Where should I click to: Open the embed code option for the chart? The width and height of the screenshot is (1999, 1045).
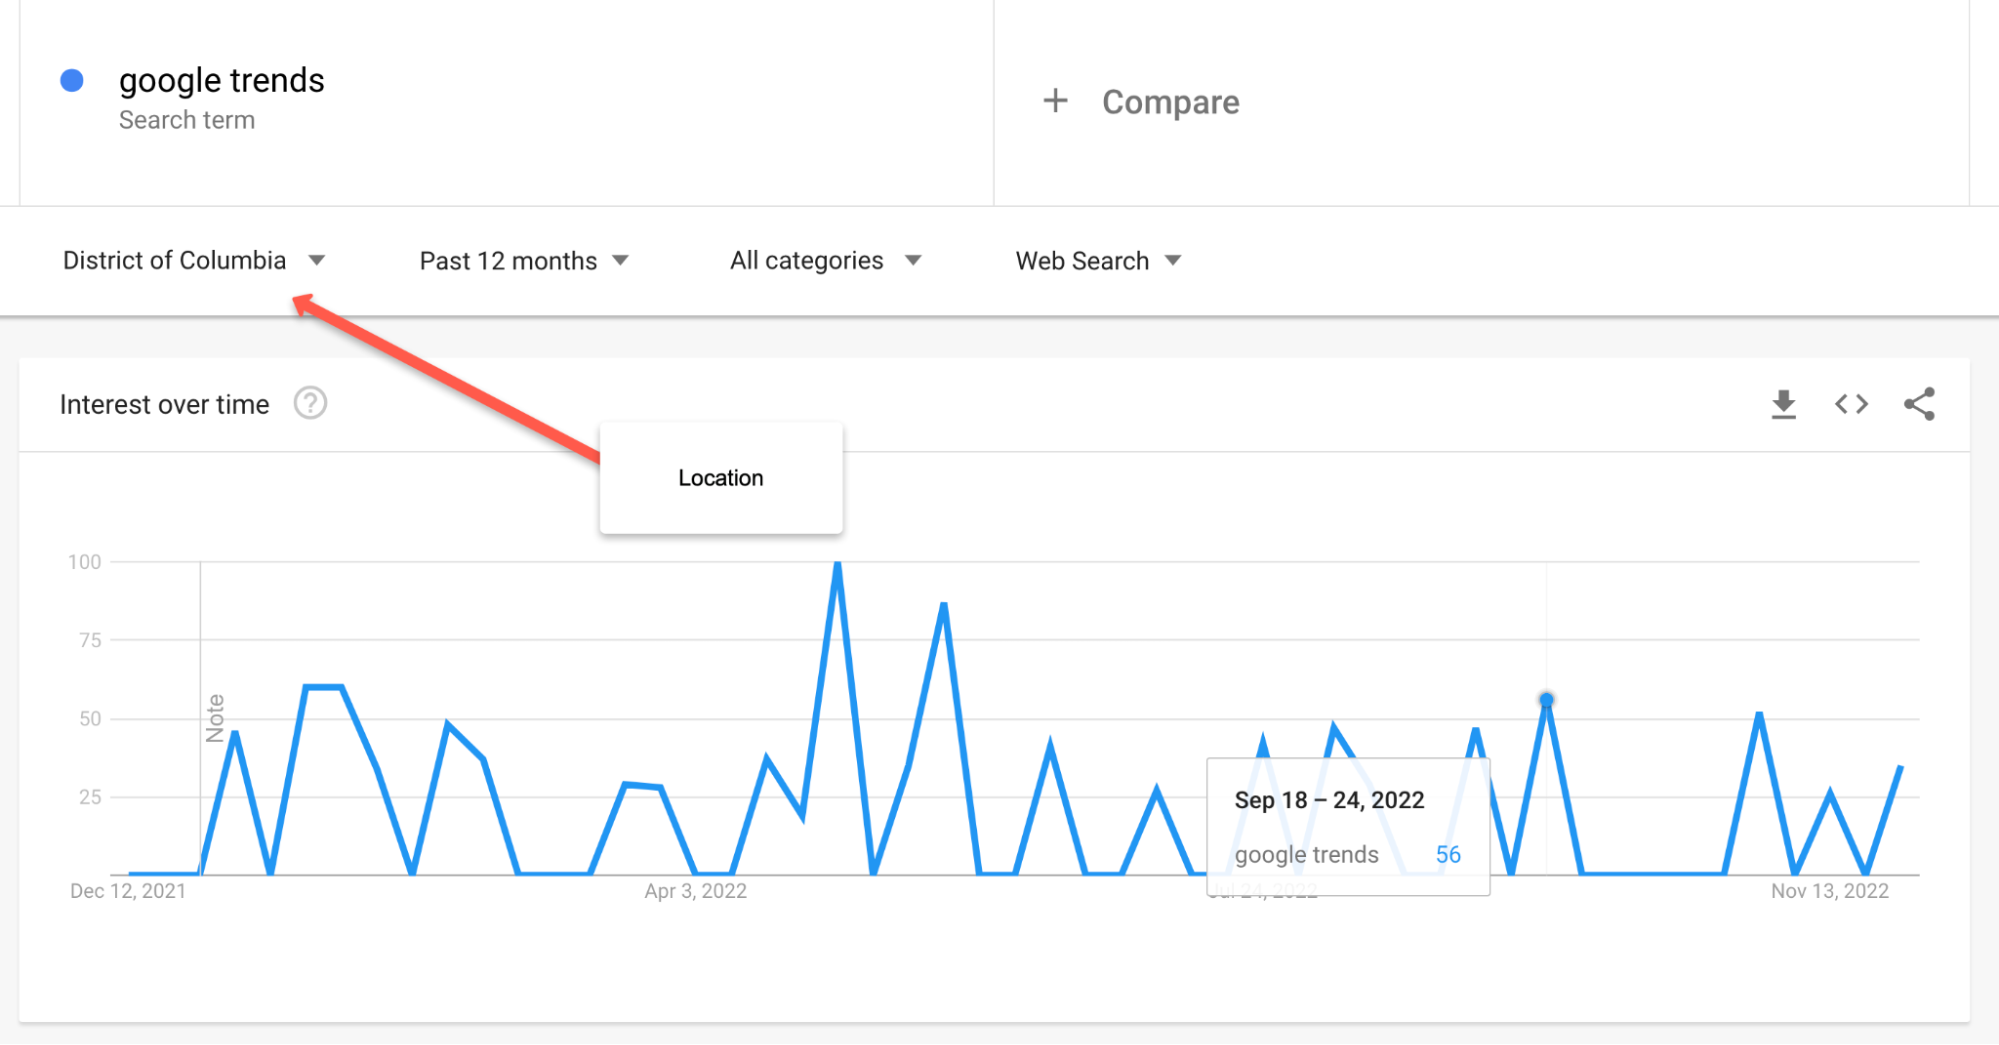point(1851,404)
